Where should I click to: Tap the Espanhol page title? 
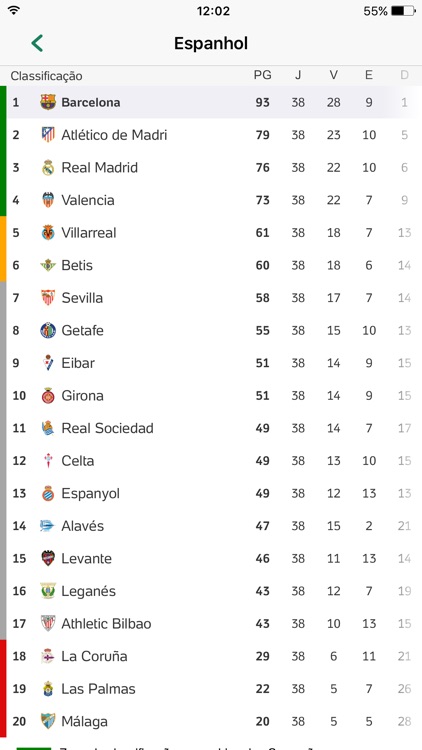pos(211,43)
